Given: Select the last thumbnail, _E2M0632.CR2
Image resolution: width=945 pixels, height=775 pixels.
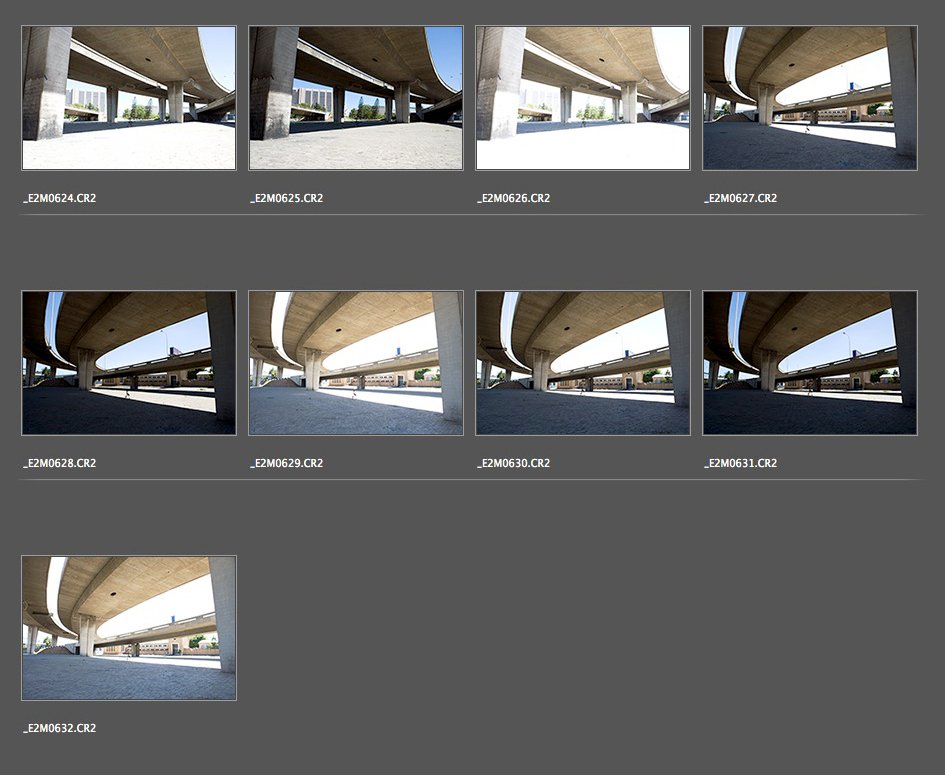Looking at the screenshot, I should 129,628.
